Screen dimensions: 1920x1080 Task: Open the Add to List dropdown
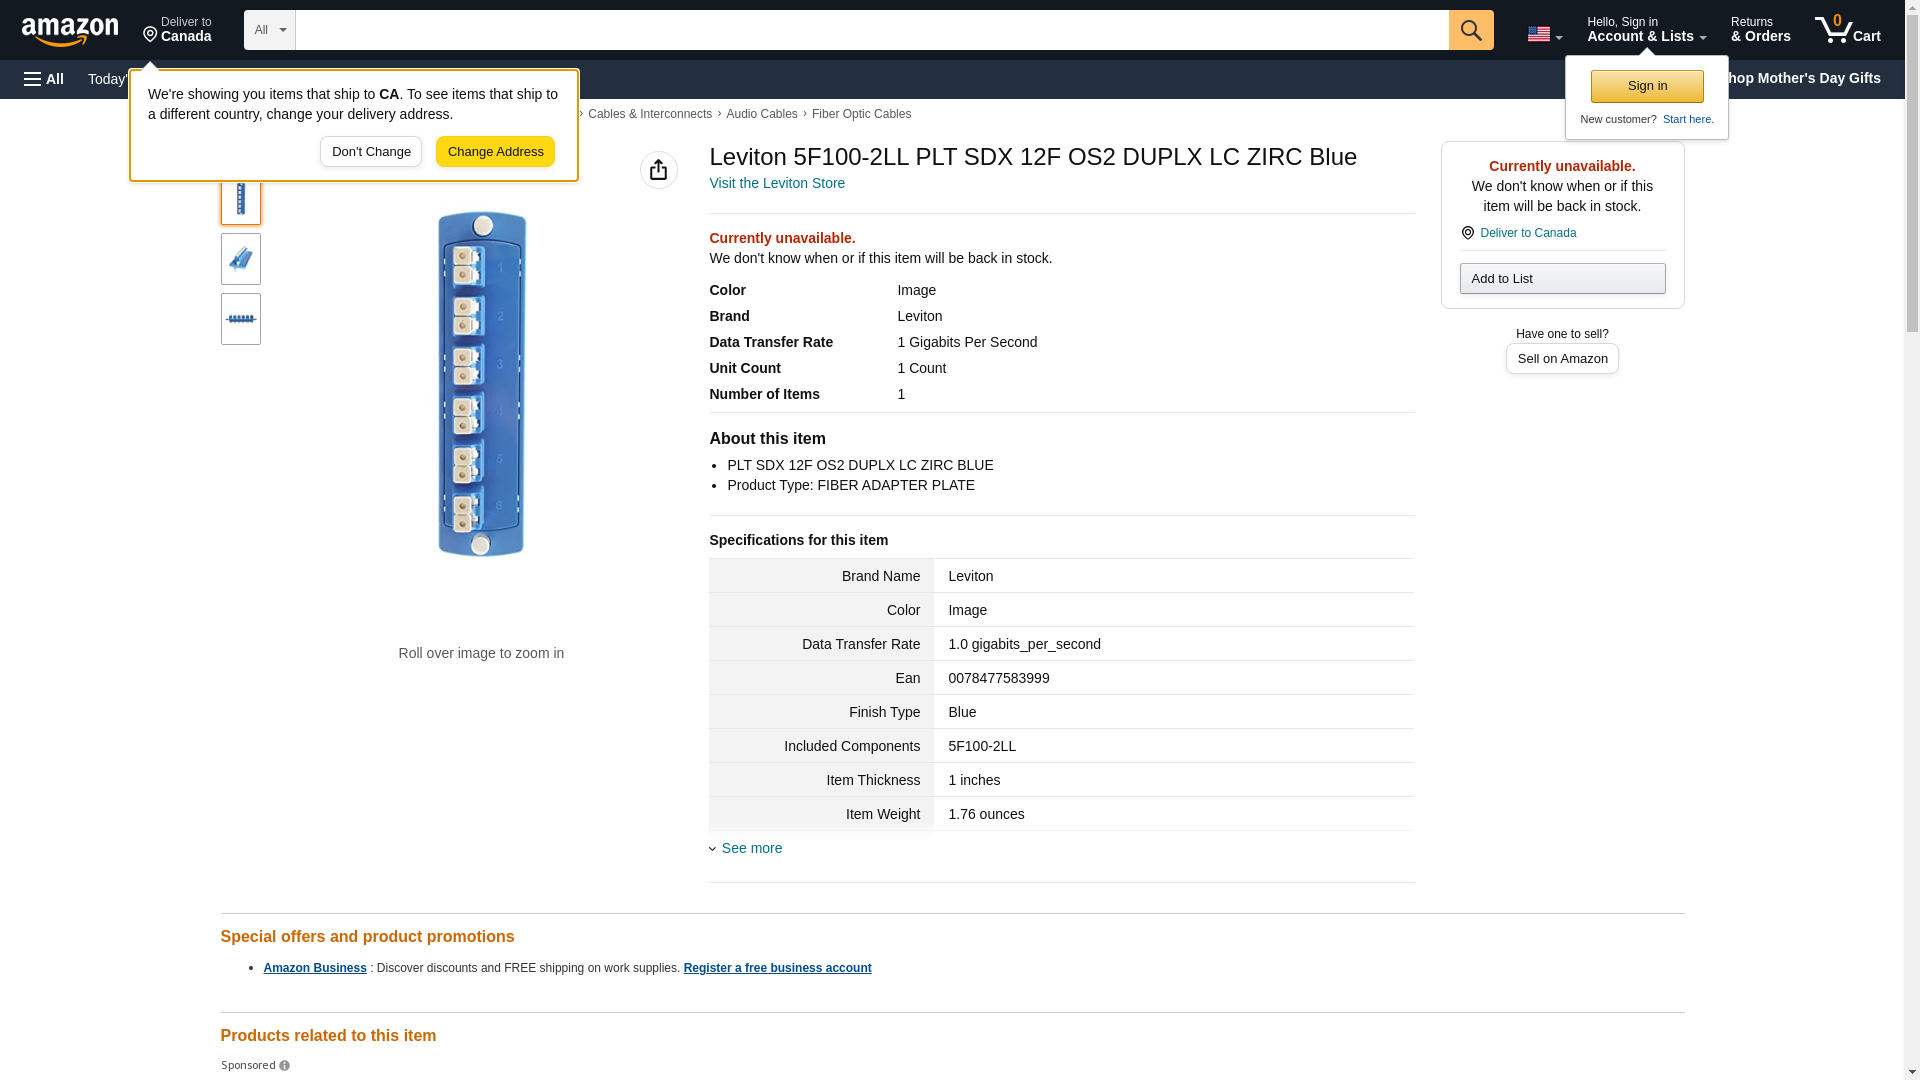1561,279
